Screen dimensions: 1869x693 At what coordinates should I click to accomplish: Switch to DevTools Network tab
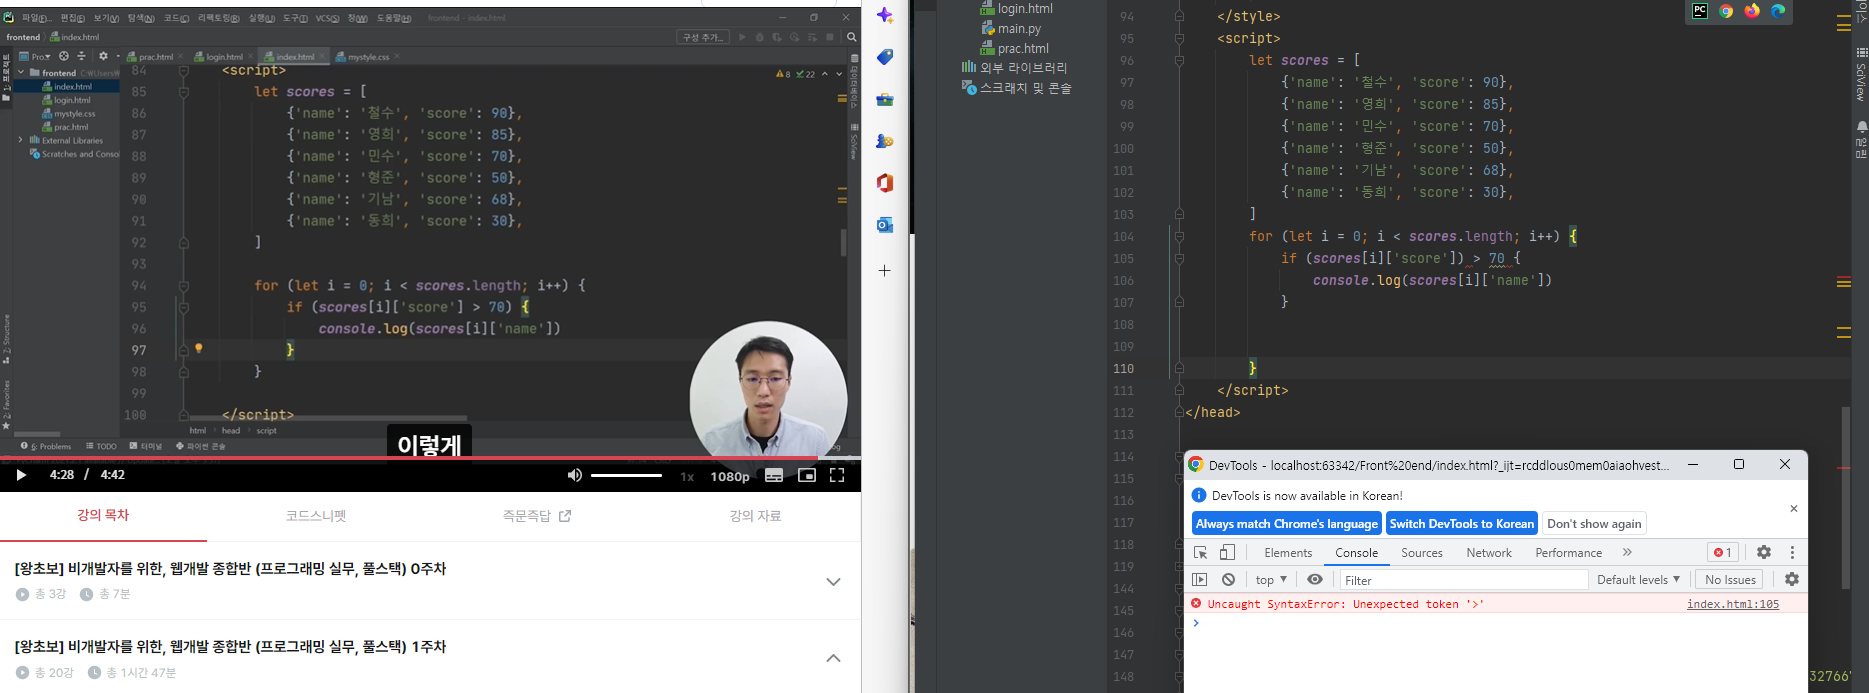click(1489, 553)
